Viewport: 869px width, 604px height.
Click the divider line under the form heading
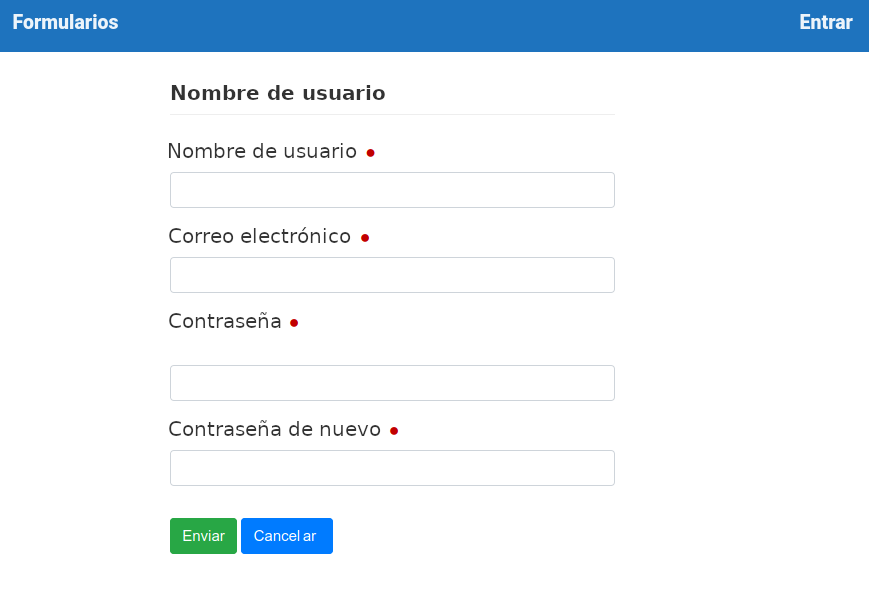[x=392, y=115]
